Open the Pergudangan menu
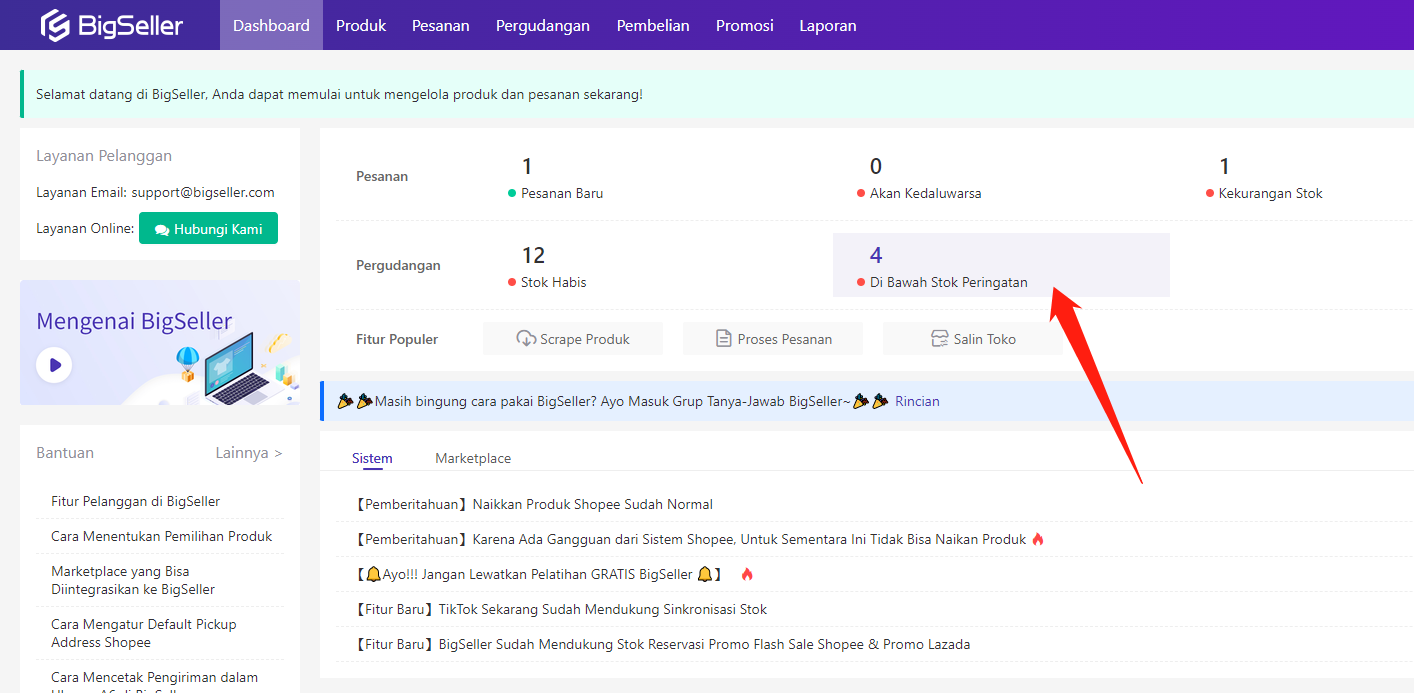 point(543,26)
